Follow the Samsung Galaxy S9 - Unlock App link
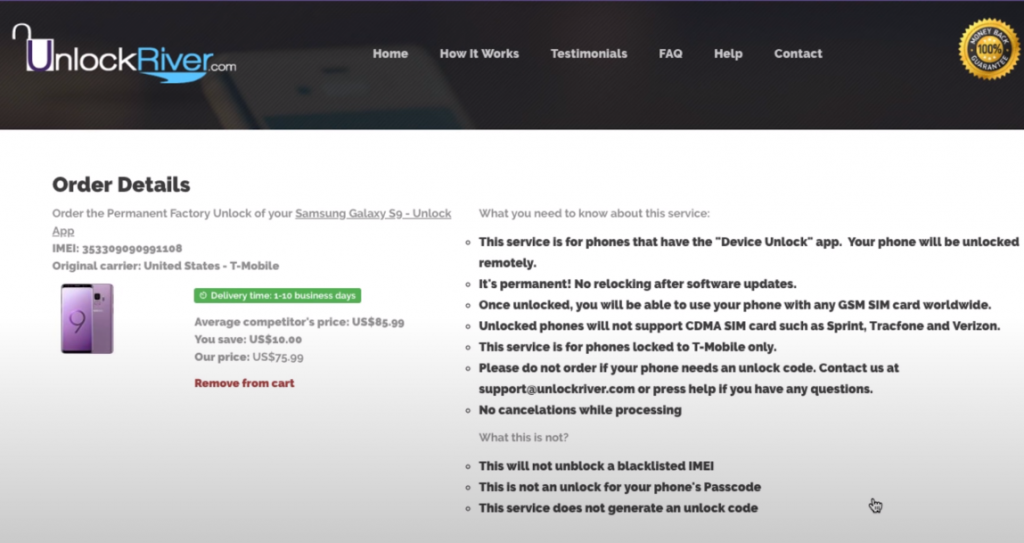Viewport: 1024px width, 543px height. [373, 214]
